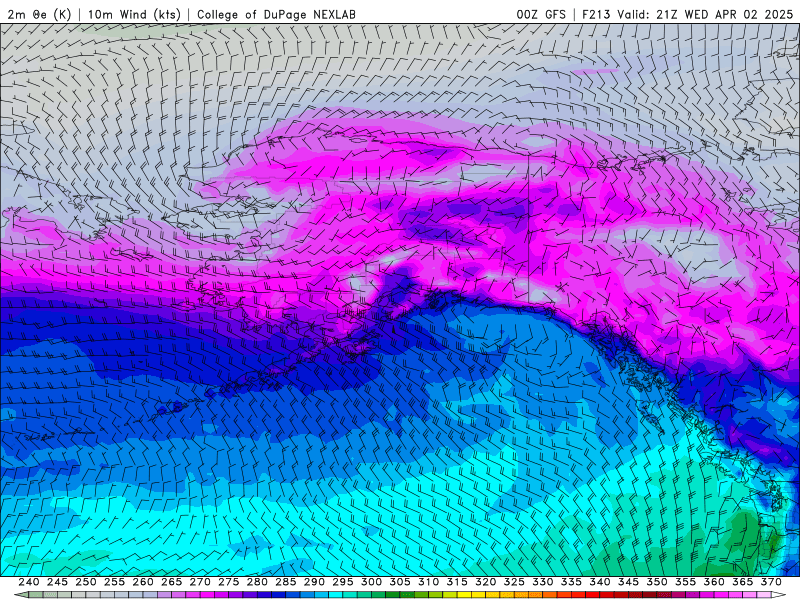Click the 370 value on the color scale
The width and height of the screenshot is (800, 600).
pos(771,582)
